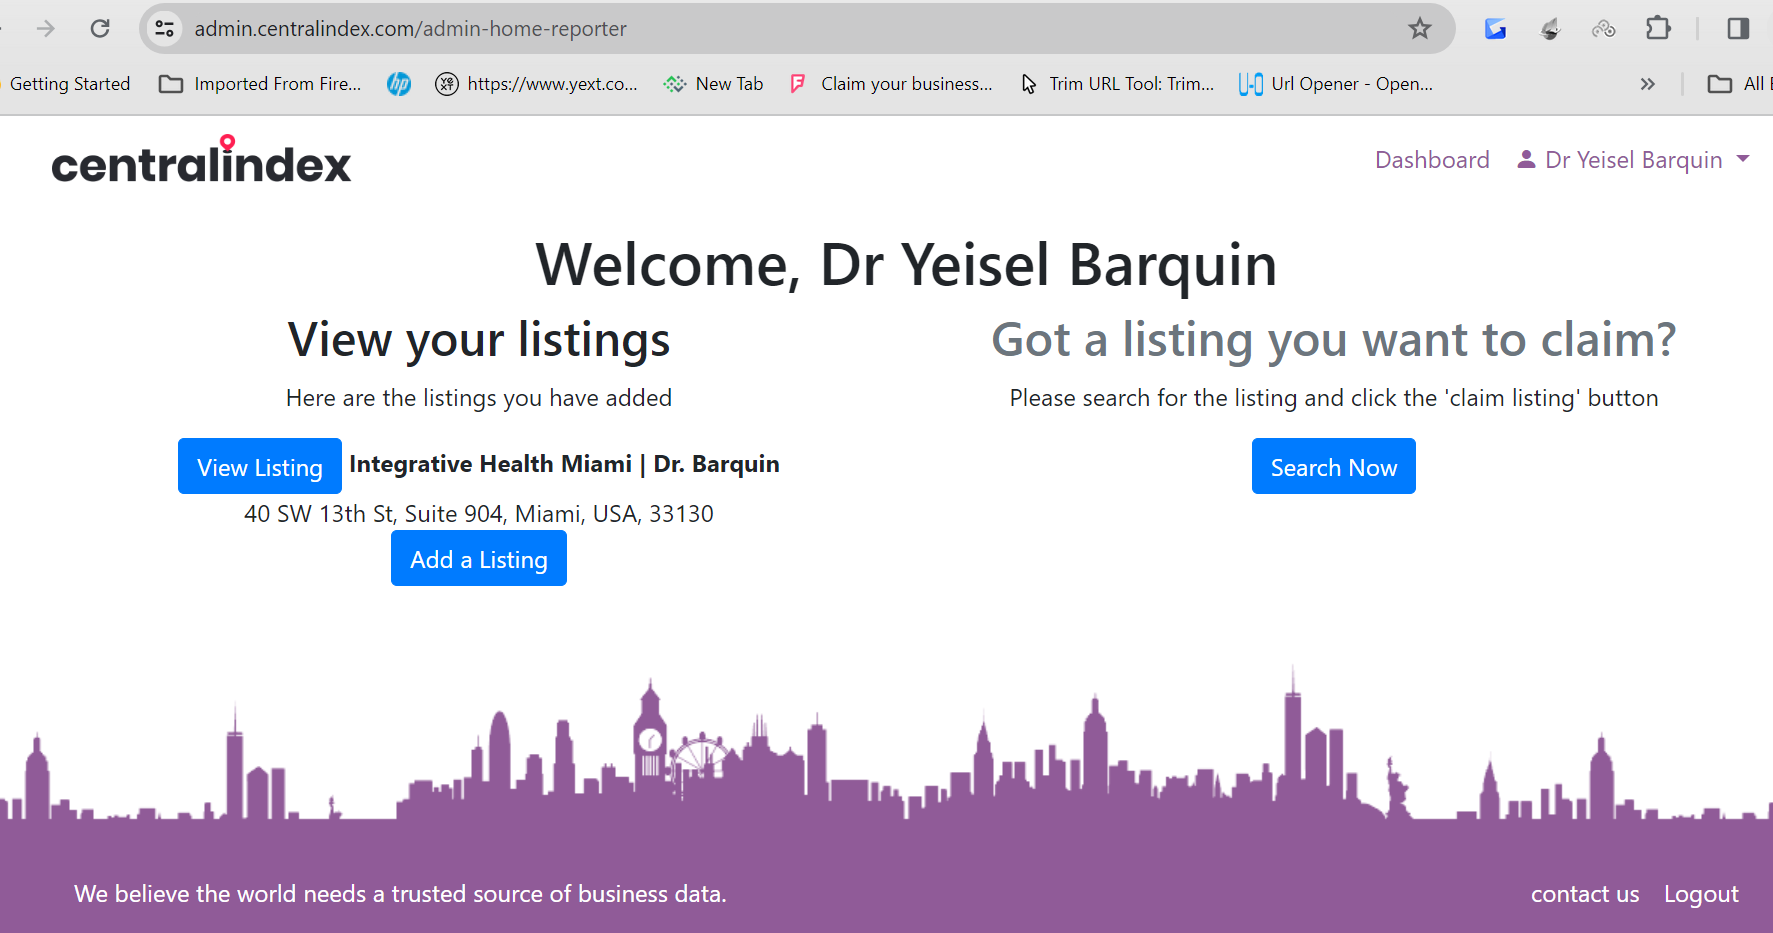Go to Dashboard in navigation

1432,160
